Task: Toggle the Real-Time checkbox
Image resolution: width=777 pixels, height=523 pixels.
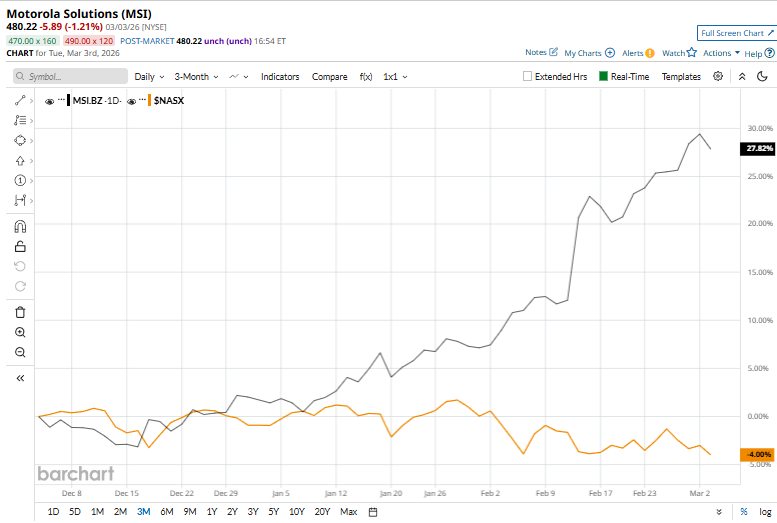Action: click(604, 76)
